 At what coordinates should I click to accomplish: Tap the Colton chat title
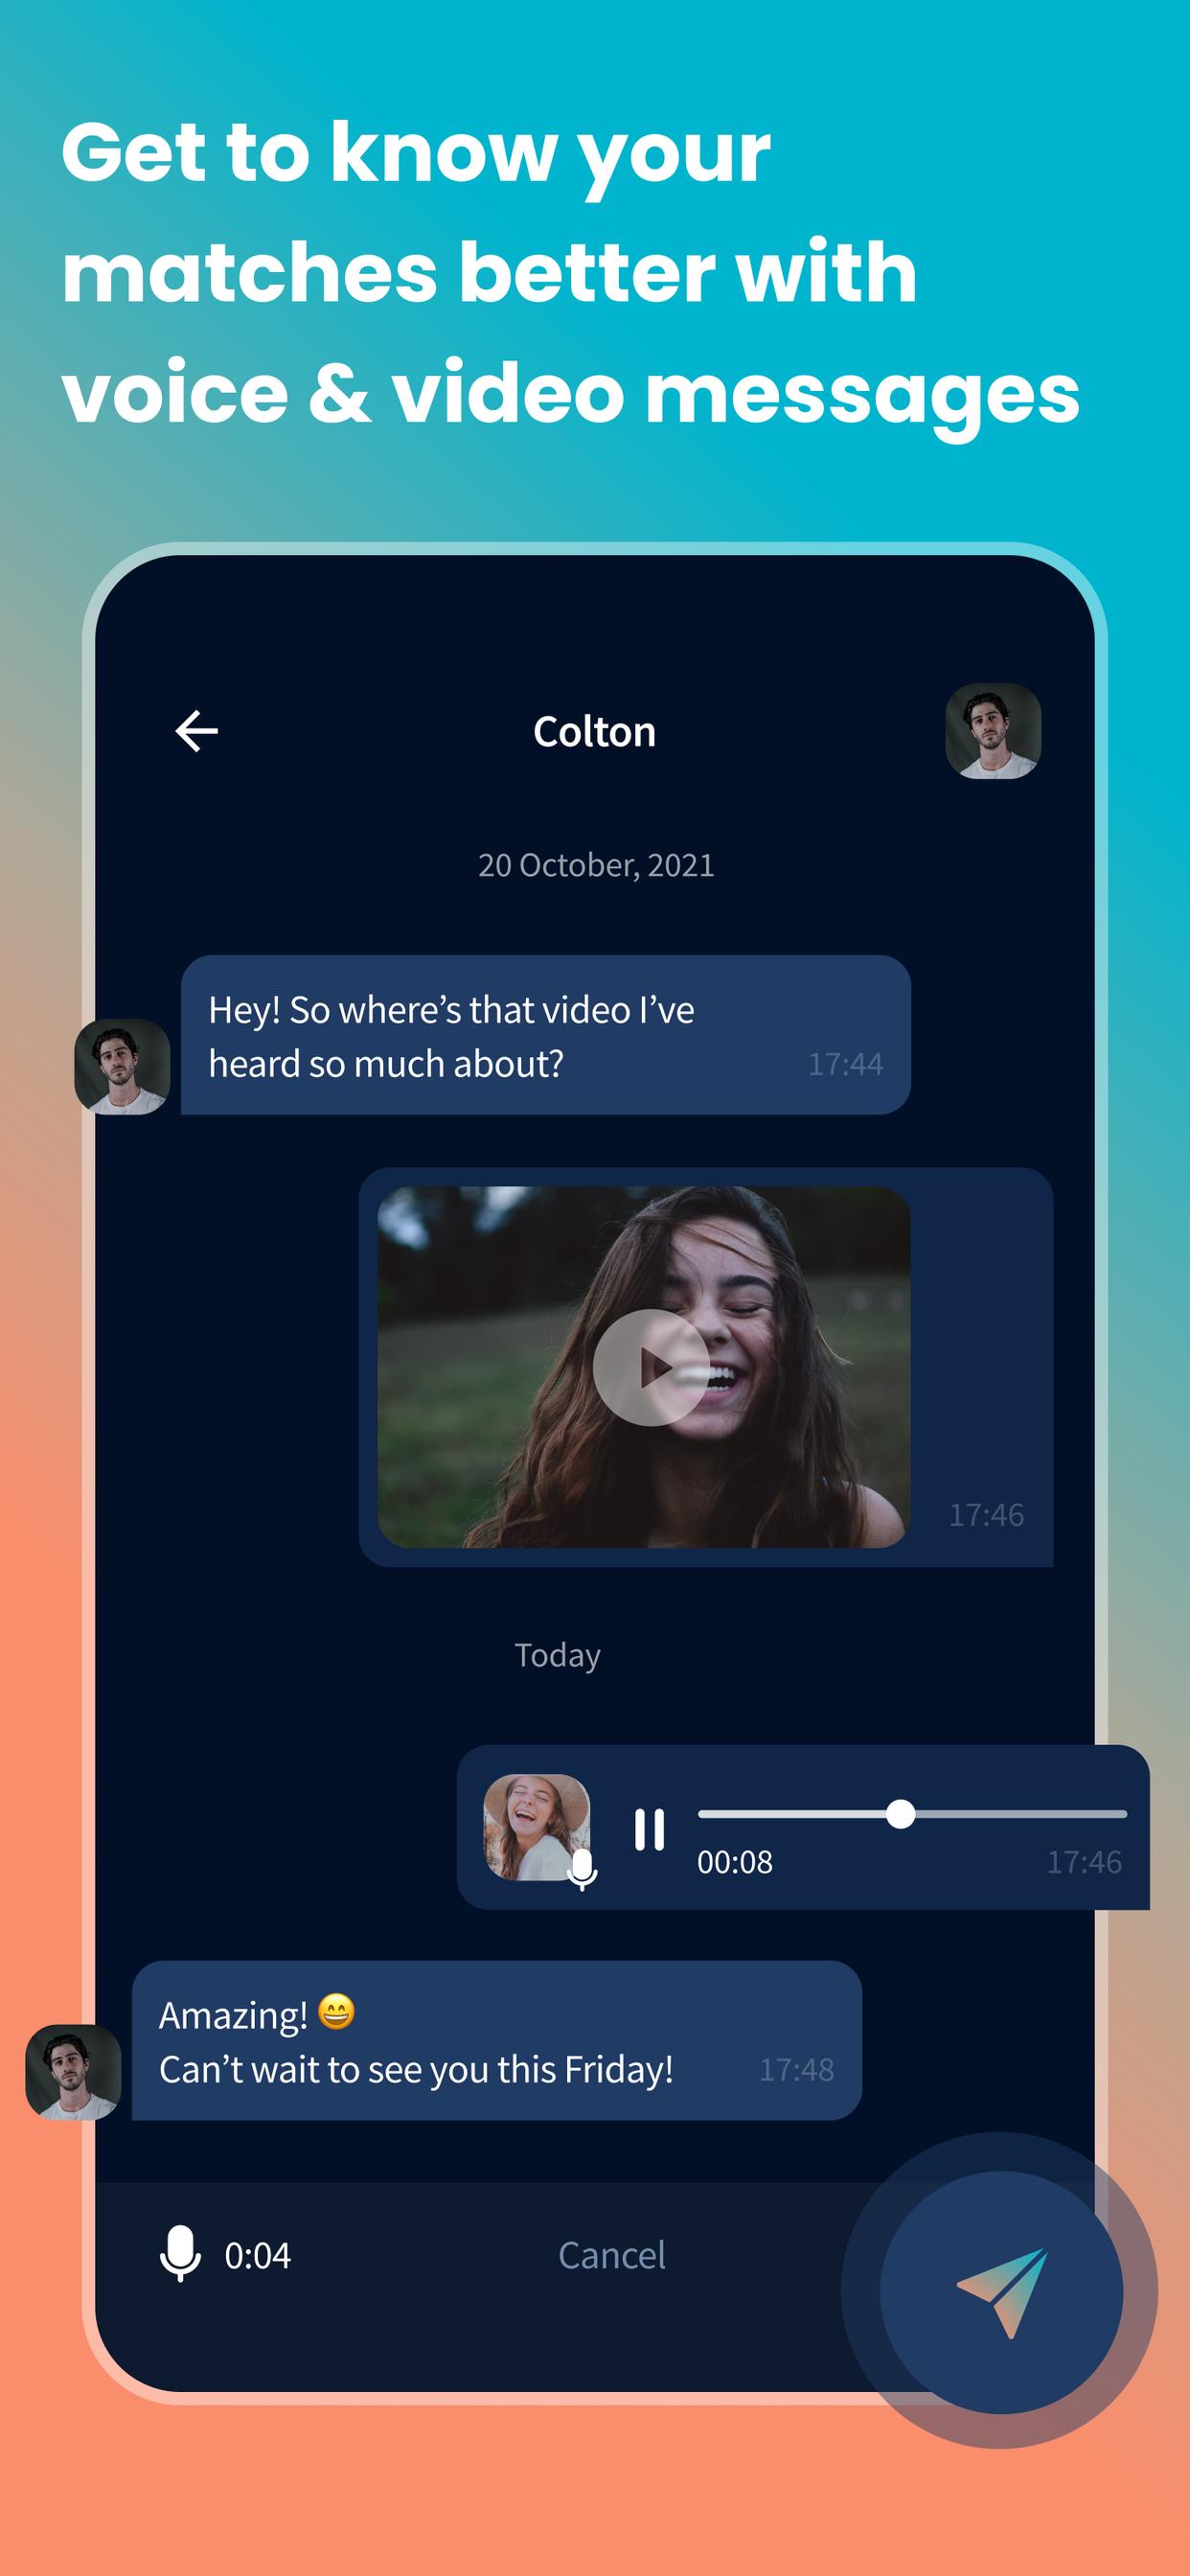(594, 732)
